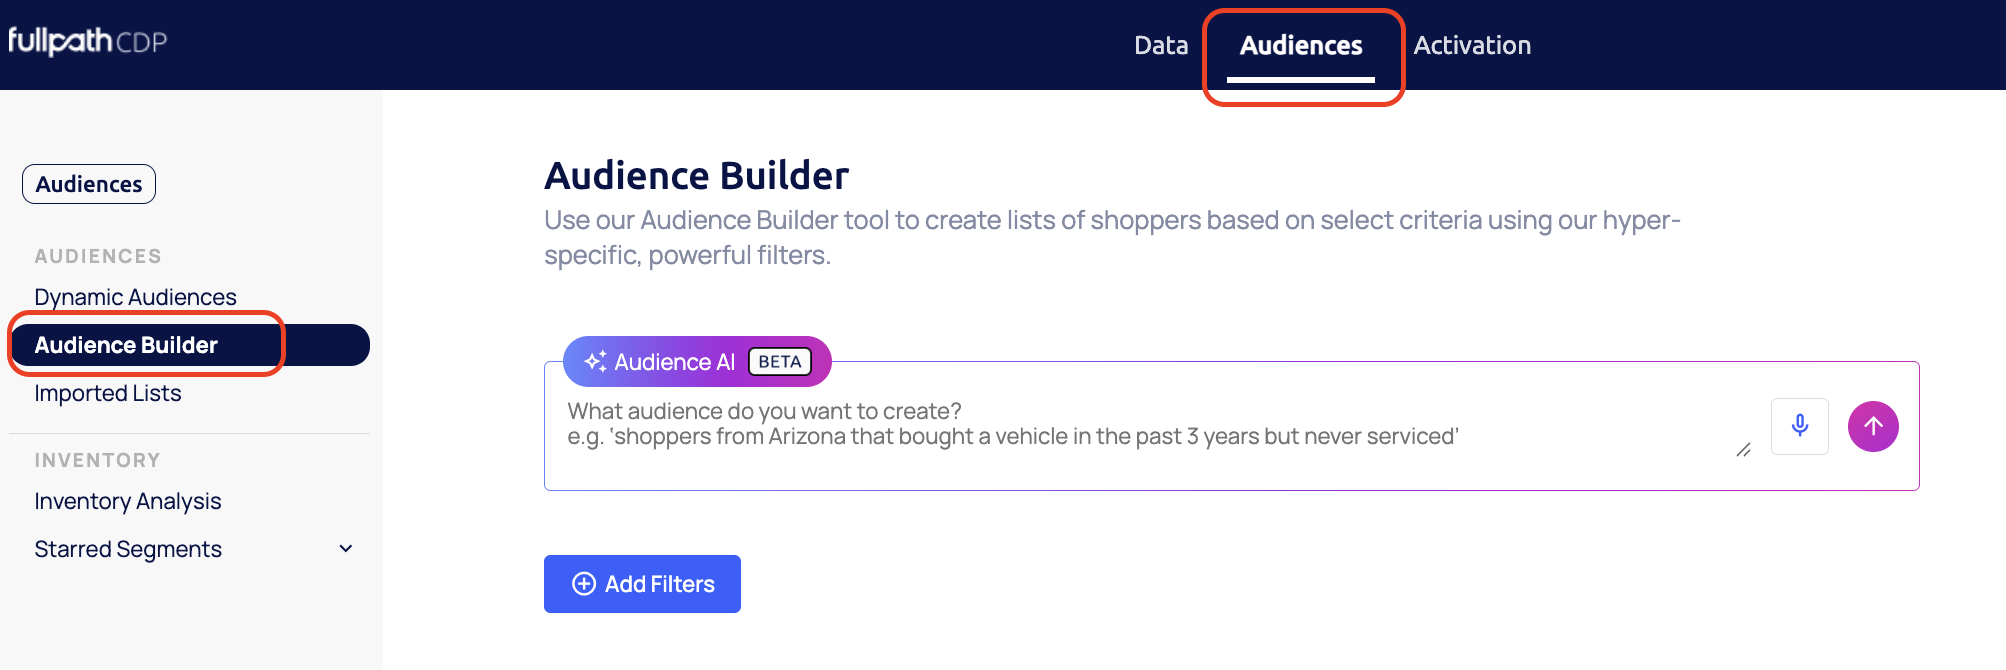Screen dimensions: 2006x670
Task: Open Imported Lists
Action: (108, 393)
